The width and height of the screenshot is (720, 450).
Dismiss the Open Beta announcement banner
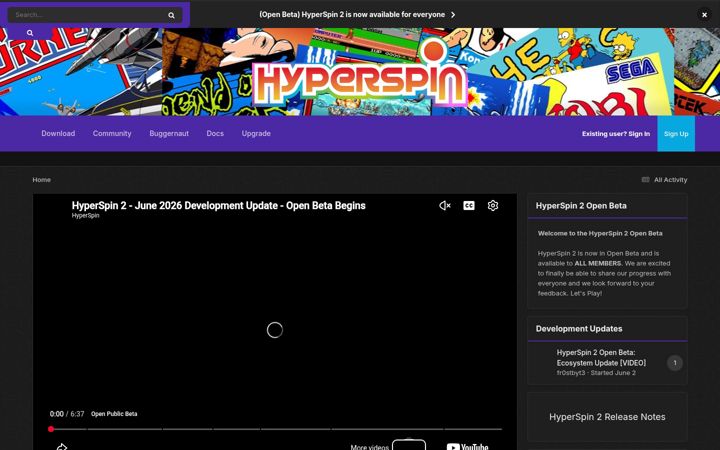point(704,15)
